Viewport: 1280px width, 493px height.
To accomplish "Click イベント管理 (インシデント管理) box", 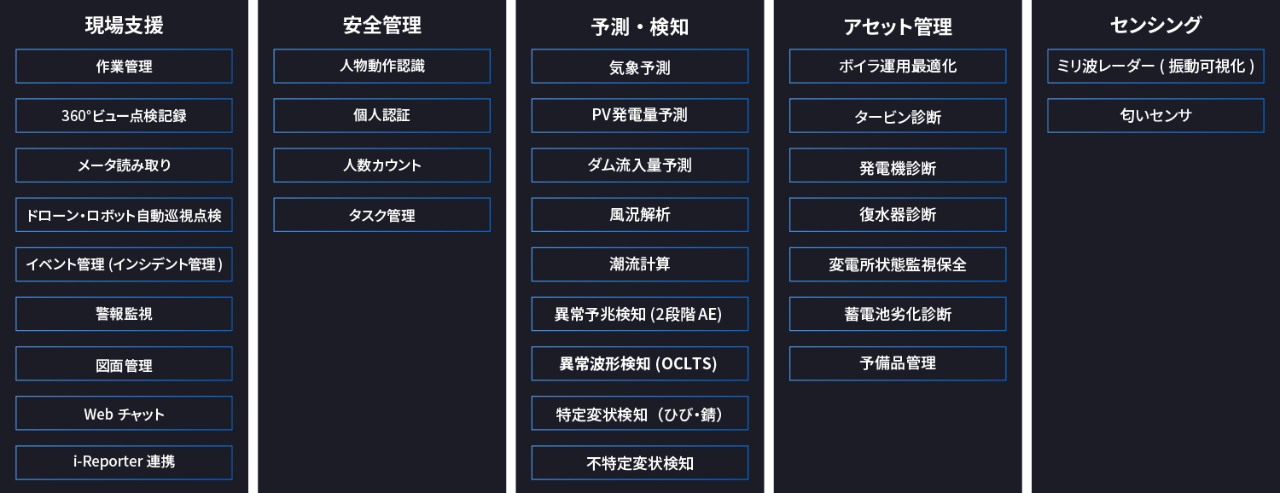I will point(124,265).
